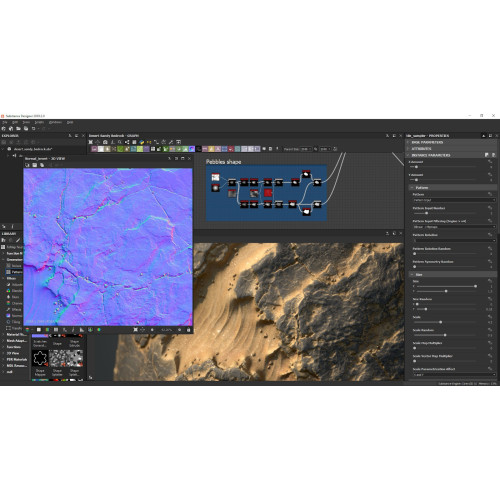Collapse the desert sandy bedrock package in Explorer
The width and height of the screenshot is (500, 500).
[x=3, y=149]
